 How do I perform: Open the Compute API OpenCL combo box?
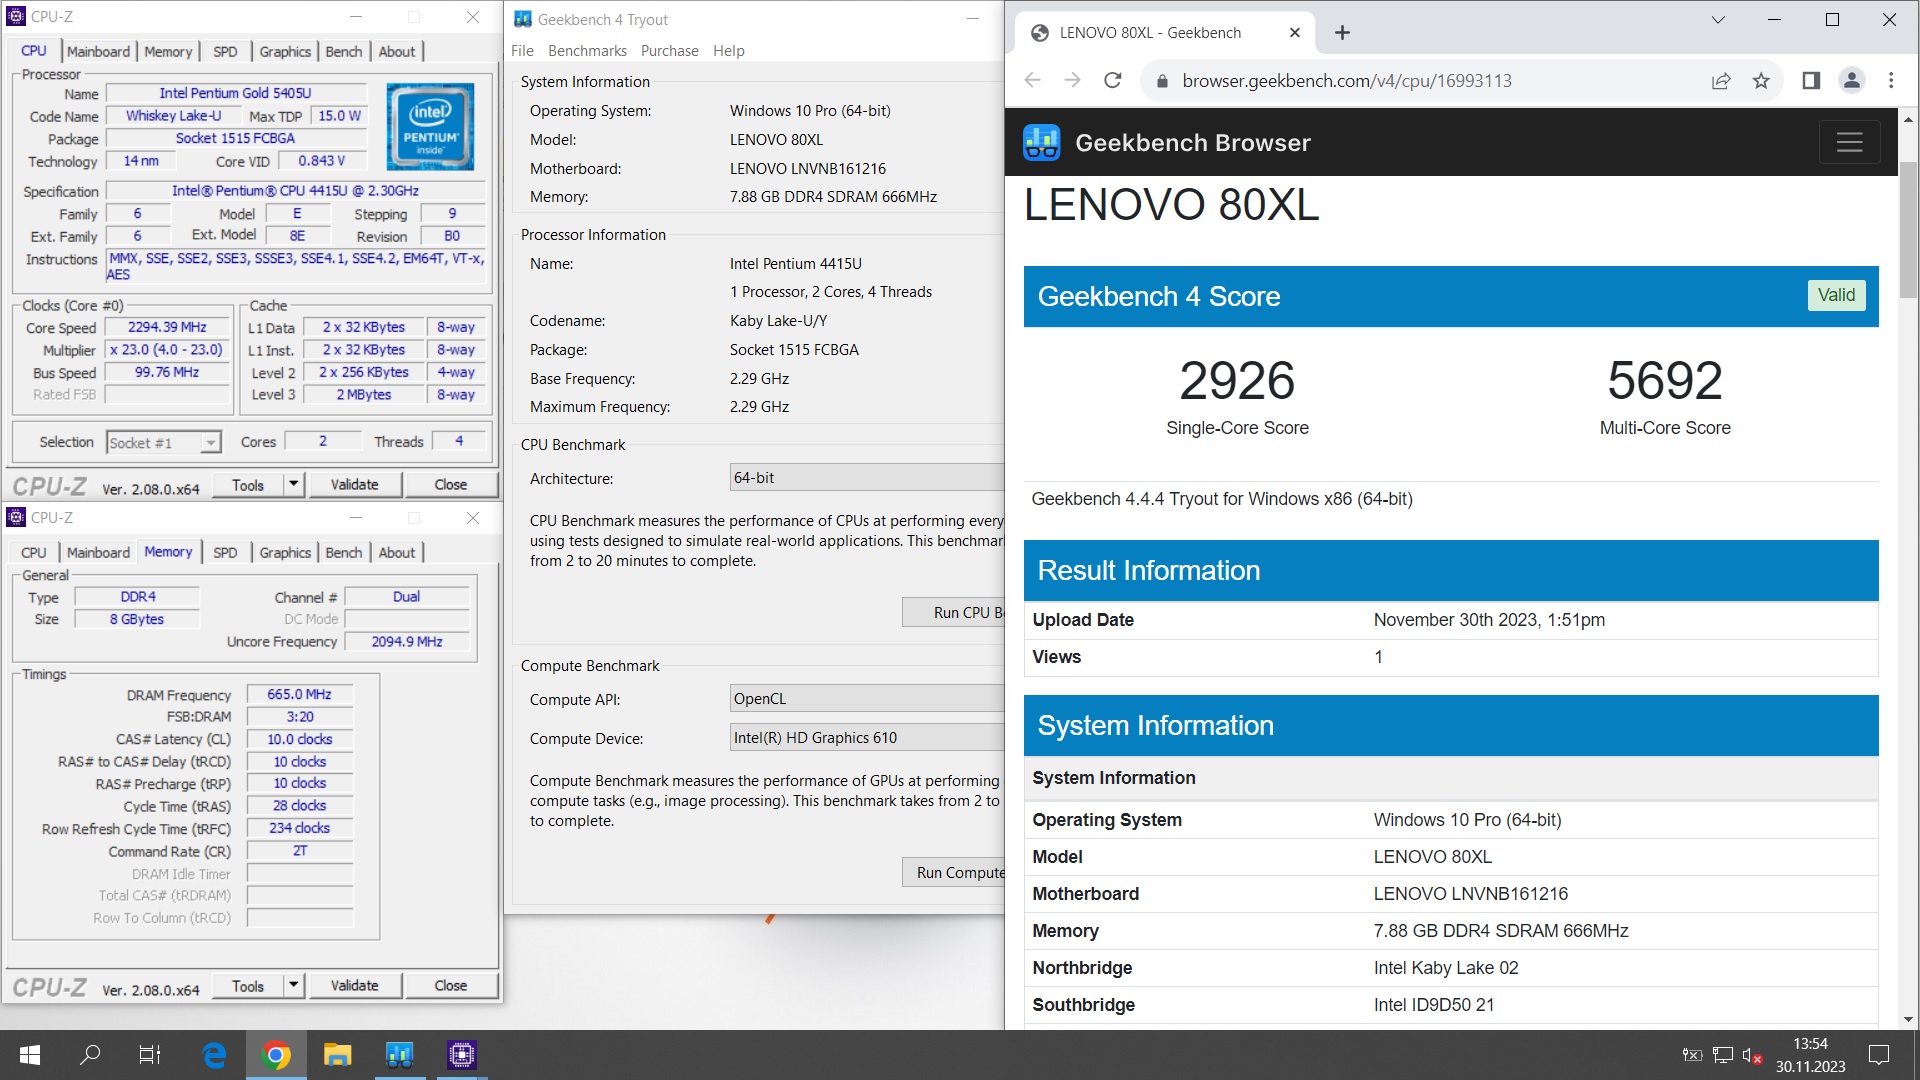[867, 699]
